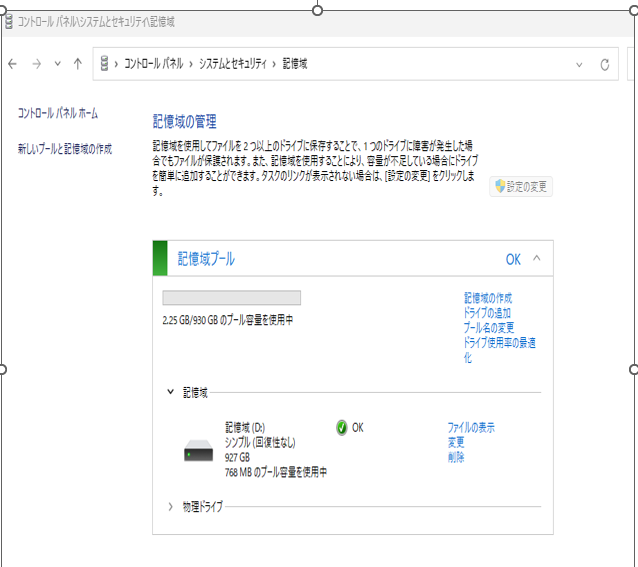Collapse the 記憶域 section
The height and width of the screenshot is (567, 638).
tap(171, 393)
